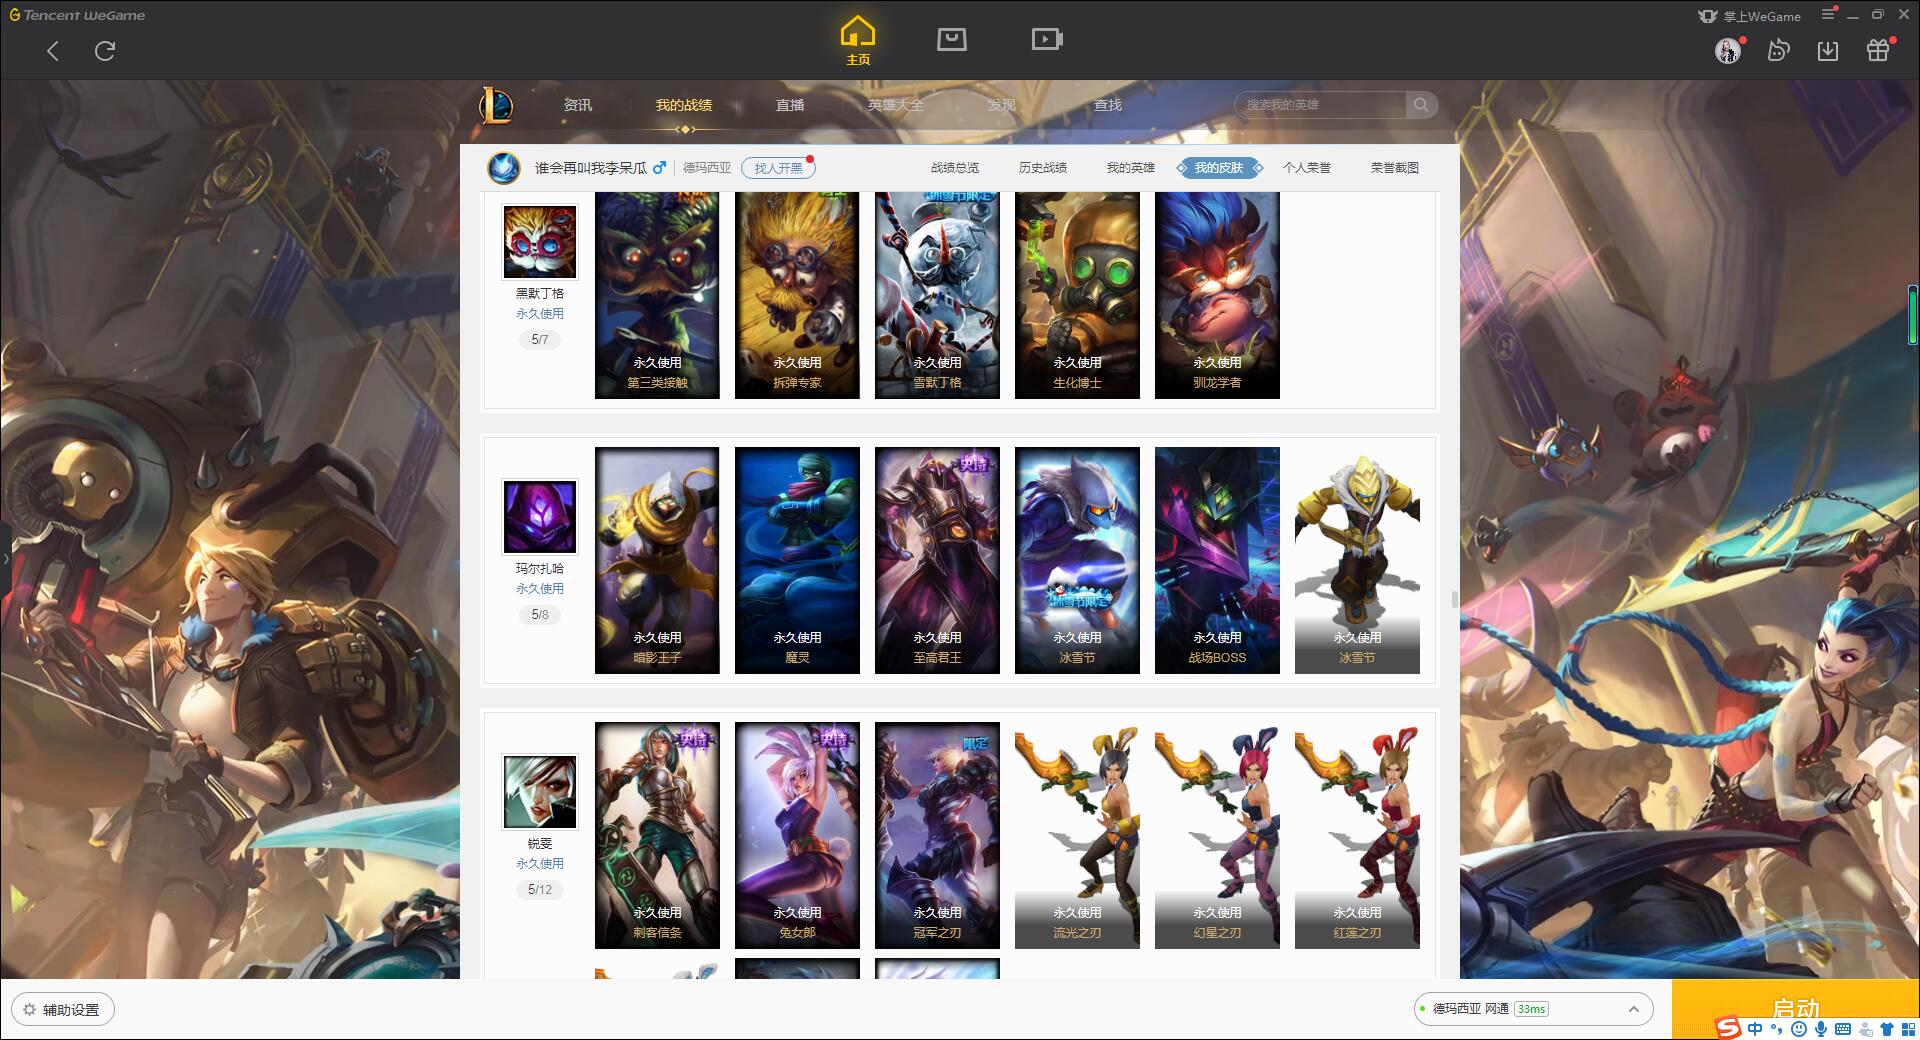Open the store icon in top bar
Viewport: 1920px width, 1040px height.
click(952, 40)
